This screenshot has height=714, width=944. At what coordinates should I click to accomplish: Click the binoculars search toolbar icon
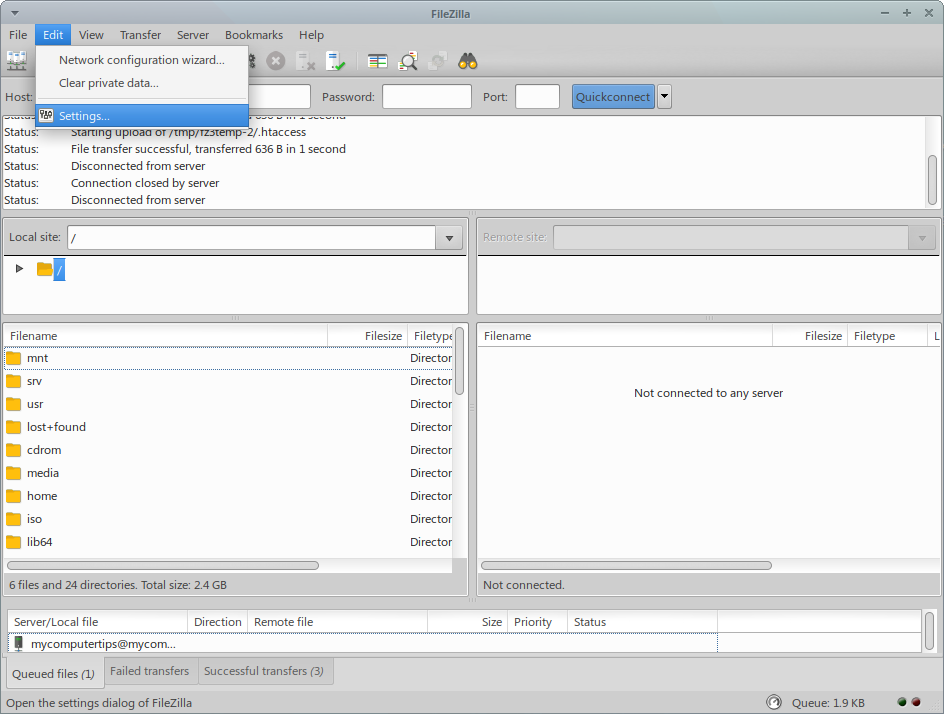click(468, 61)
